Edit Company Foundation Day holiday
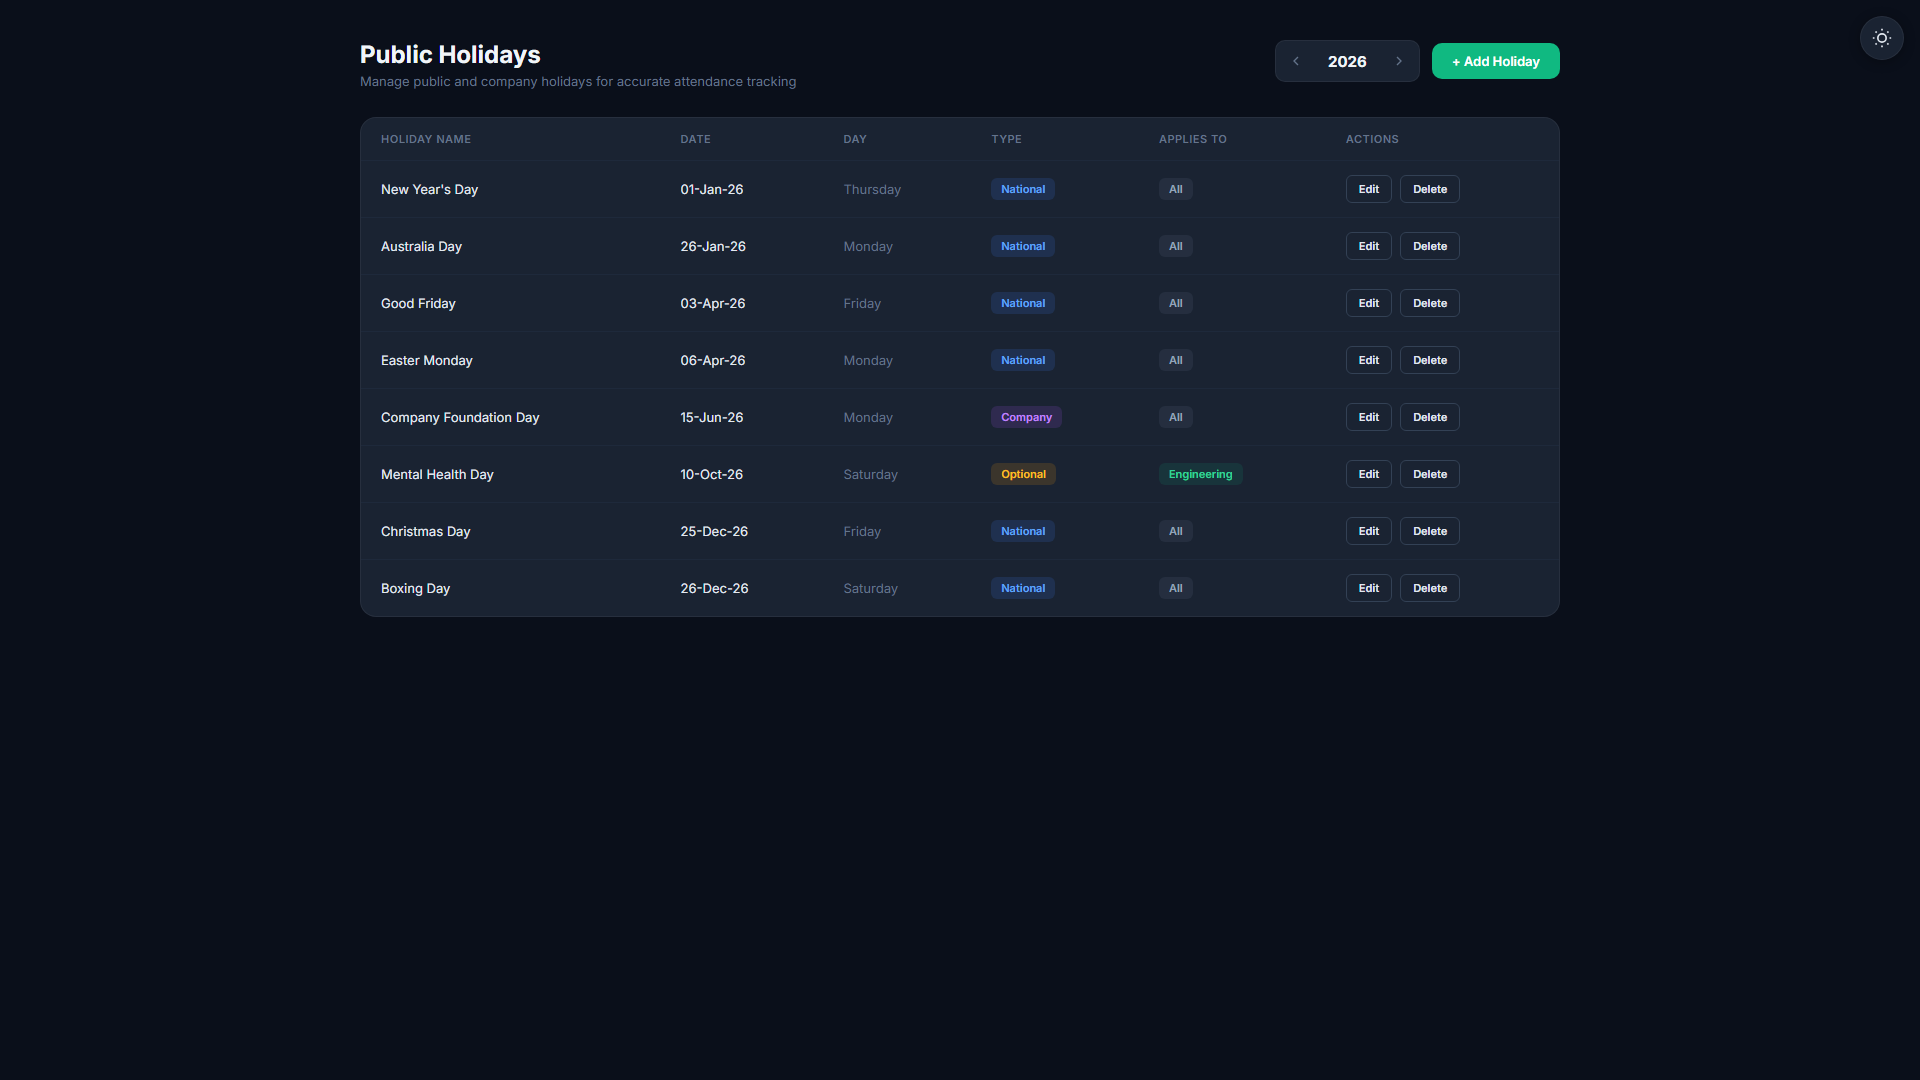 [x=1368, y=417]
